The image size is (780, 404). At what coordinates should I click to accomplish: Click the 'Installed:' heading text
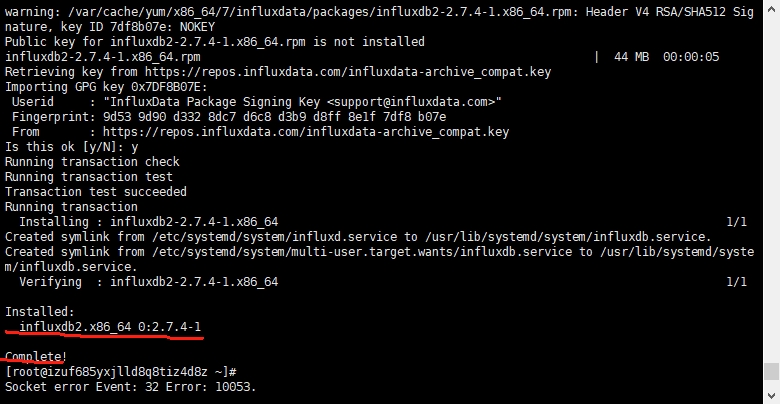pyautogui.click(x=39, y=312)
